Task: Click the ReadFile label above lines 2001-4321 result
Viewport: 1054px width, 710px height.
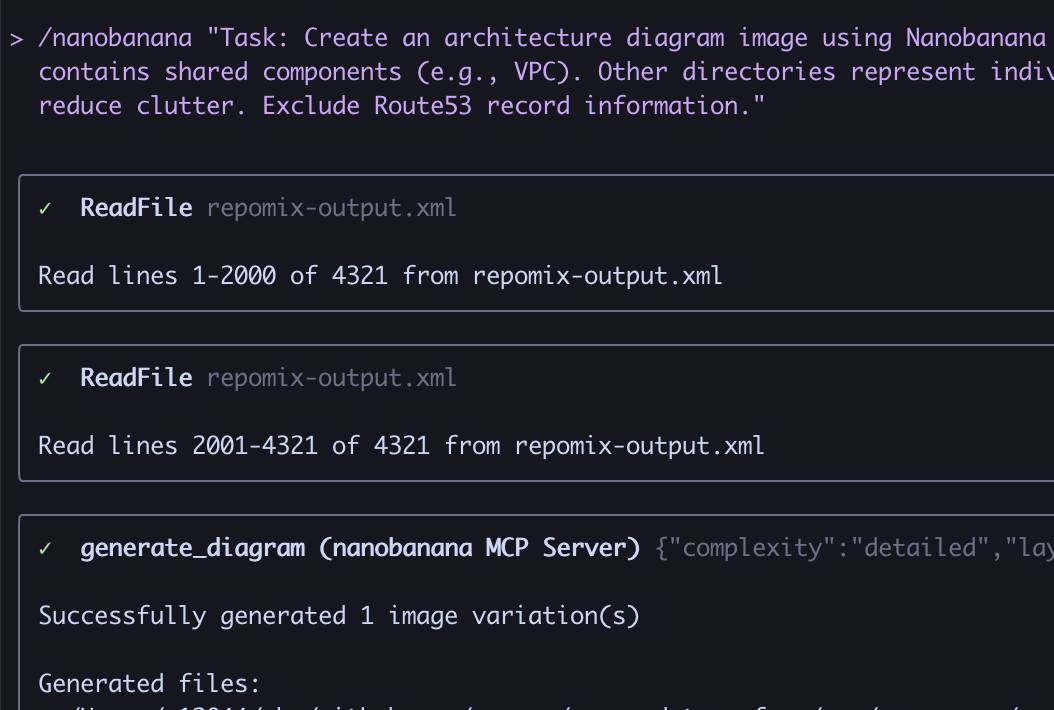Action: click(x=136, y=378)
